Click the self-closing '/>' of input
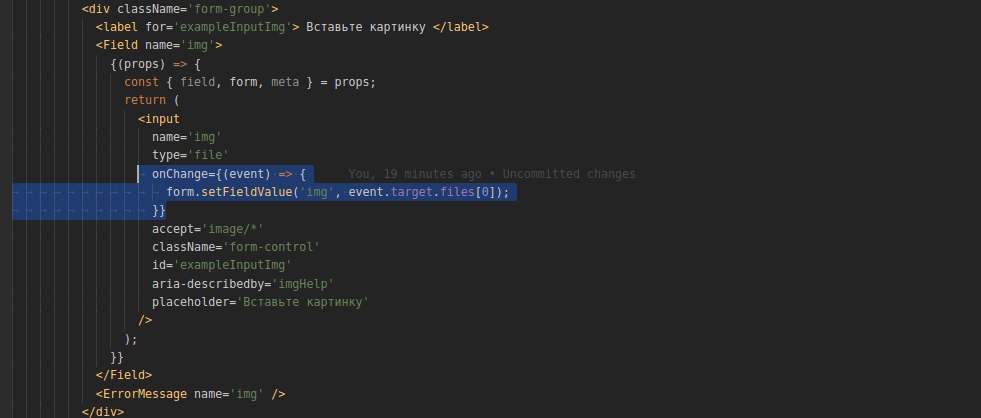The height and width of the screenshot is (418, 981). coord(145,321)
